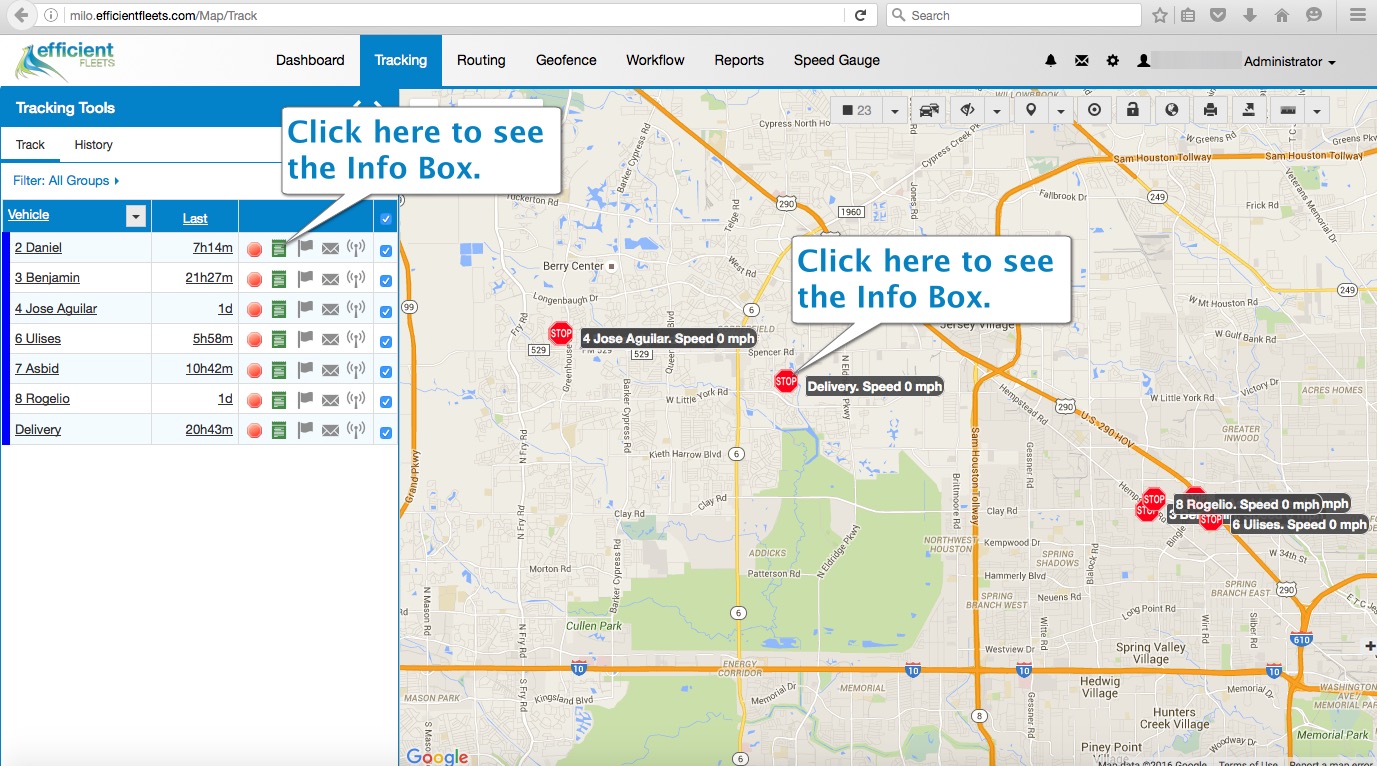The width and height of the screenshot is (1377, 766).
Task: Open settings gear in top navigation
Action: tap(1113, 61)
